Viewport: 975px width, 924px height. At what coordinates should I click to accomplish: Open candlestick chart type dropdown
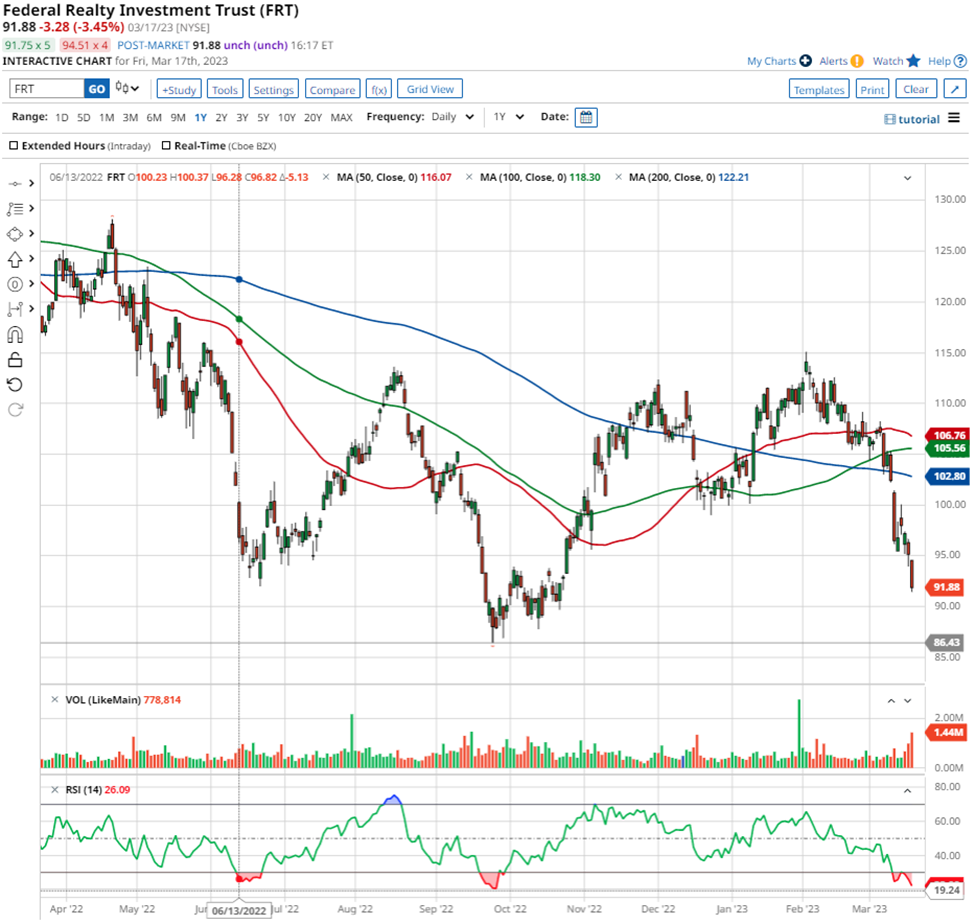coord(127,88)
